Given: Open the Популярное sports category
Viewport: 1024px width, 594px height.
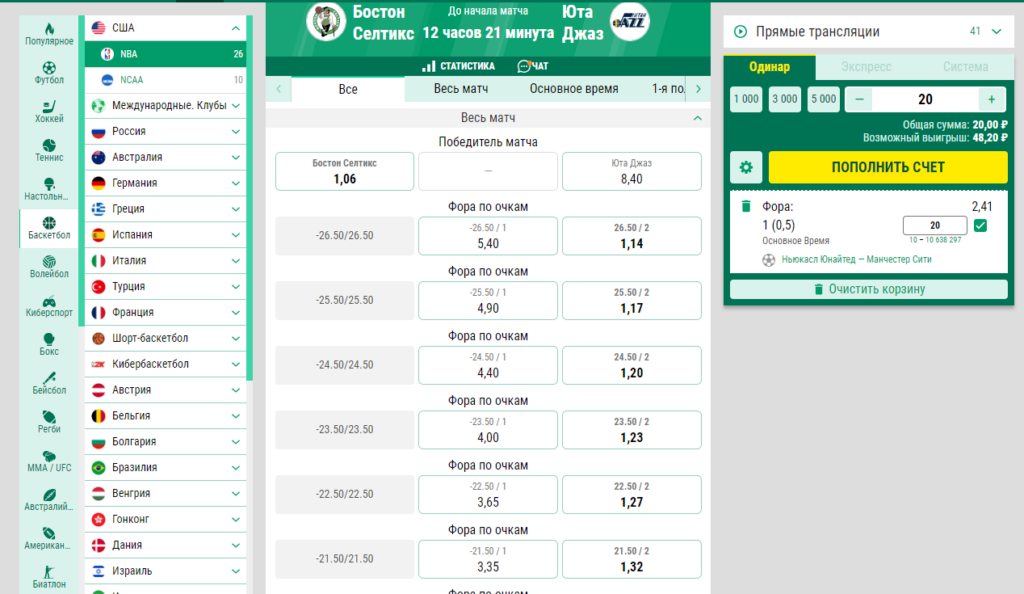Looking at the screenshot, I should click(x=49, y=33).
